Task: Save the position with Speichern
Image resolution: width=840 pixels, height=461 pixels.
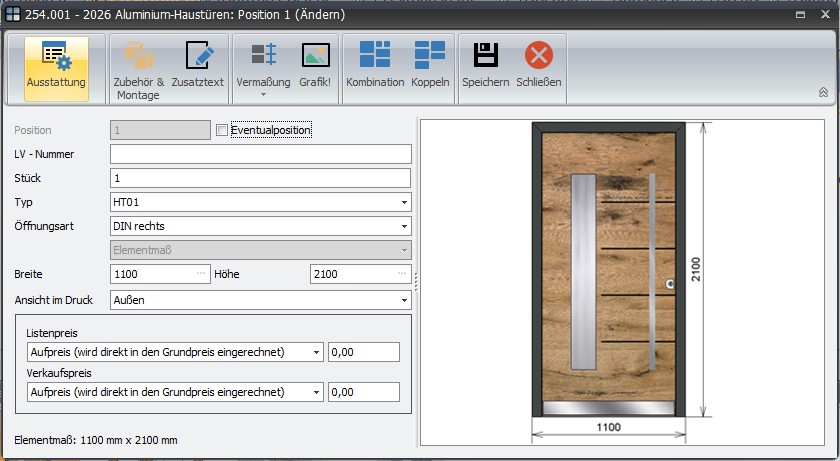Action: tap(486, 64)
